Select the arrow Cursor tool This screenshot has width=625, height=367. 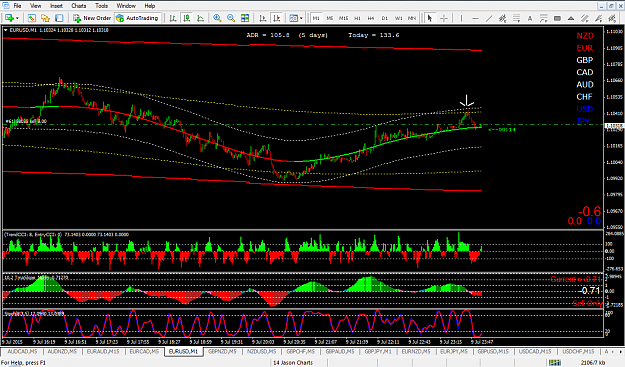pos(429,18)
